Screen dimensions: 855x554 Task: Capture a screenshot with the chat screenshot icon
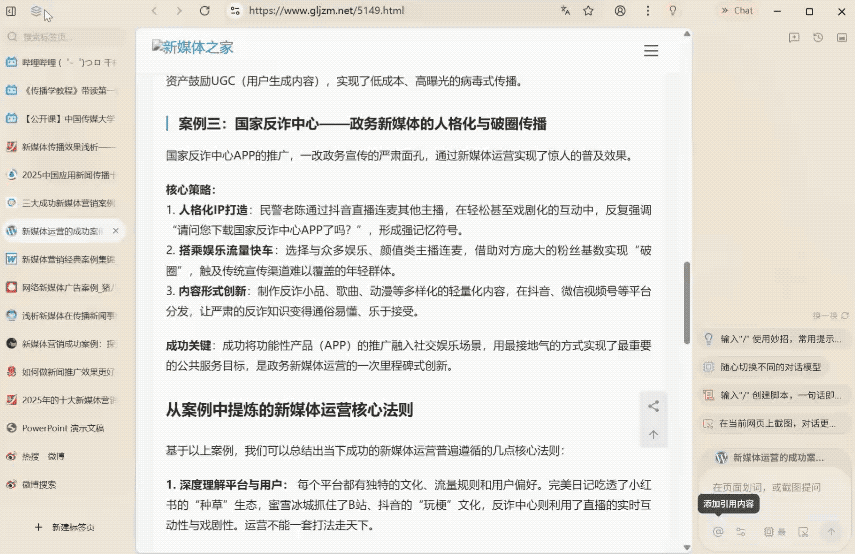point(803,532)
